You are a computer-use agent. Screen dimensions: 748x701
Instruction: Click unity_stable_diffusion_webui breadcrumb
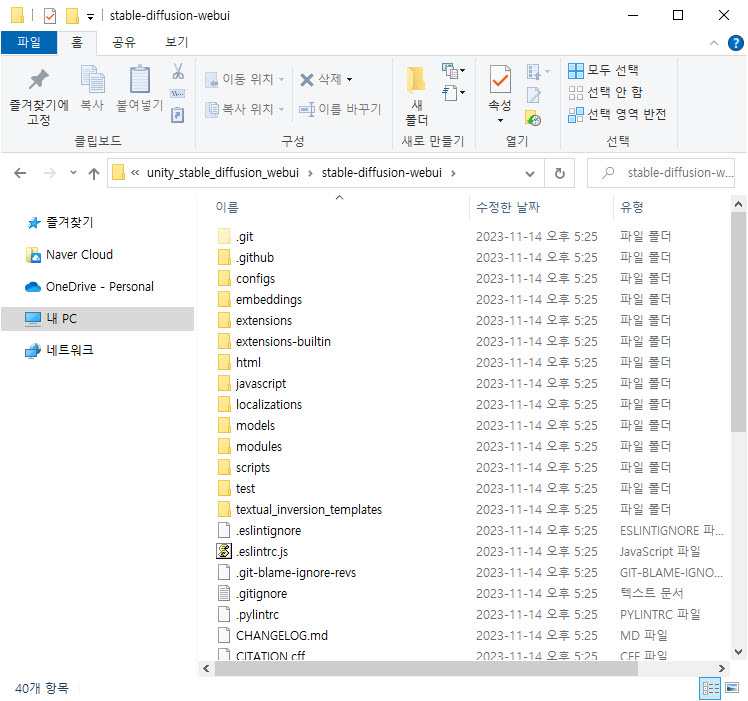[x=223, y=173]
